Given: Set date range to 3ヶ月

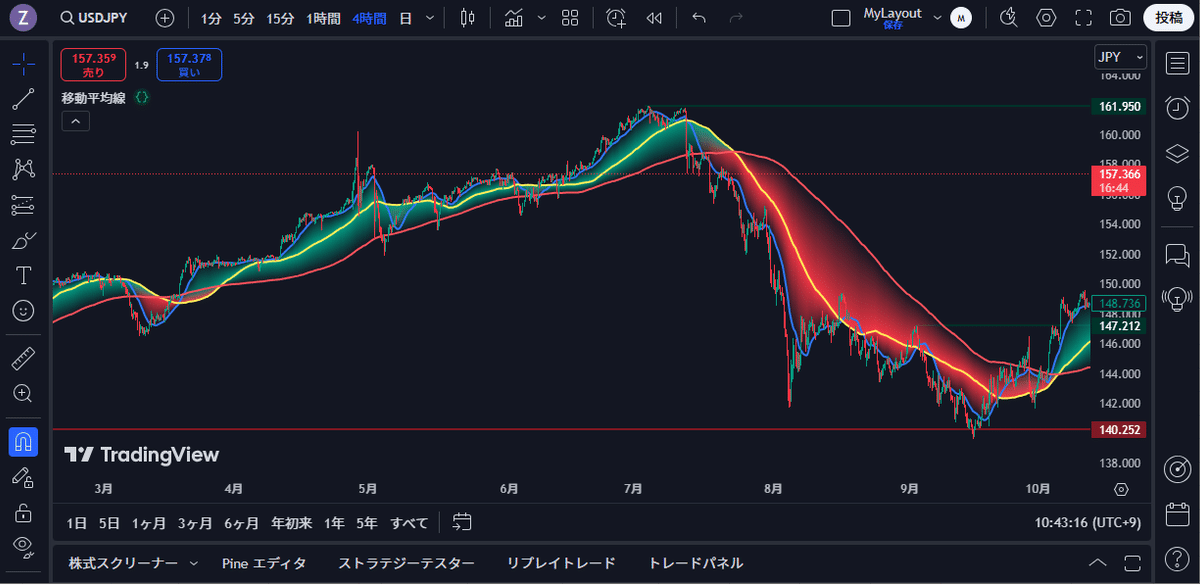Looking at the screenshot, I should pos(195,522).
